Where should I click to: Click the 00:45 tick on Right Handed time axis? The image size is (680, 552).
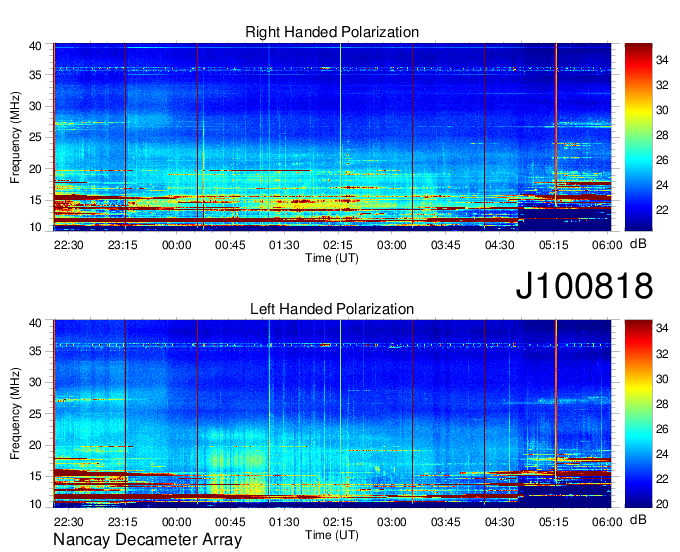[x=230, y=245]
